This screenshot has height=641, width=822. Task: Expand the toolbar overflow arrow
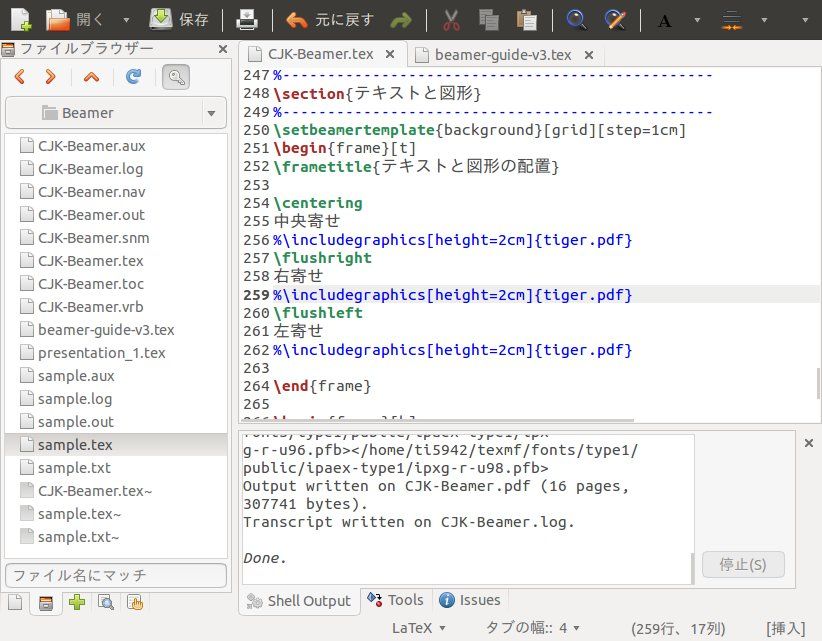tap(805, 20)
